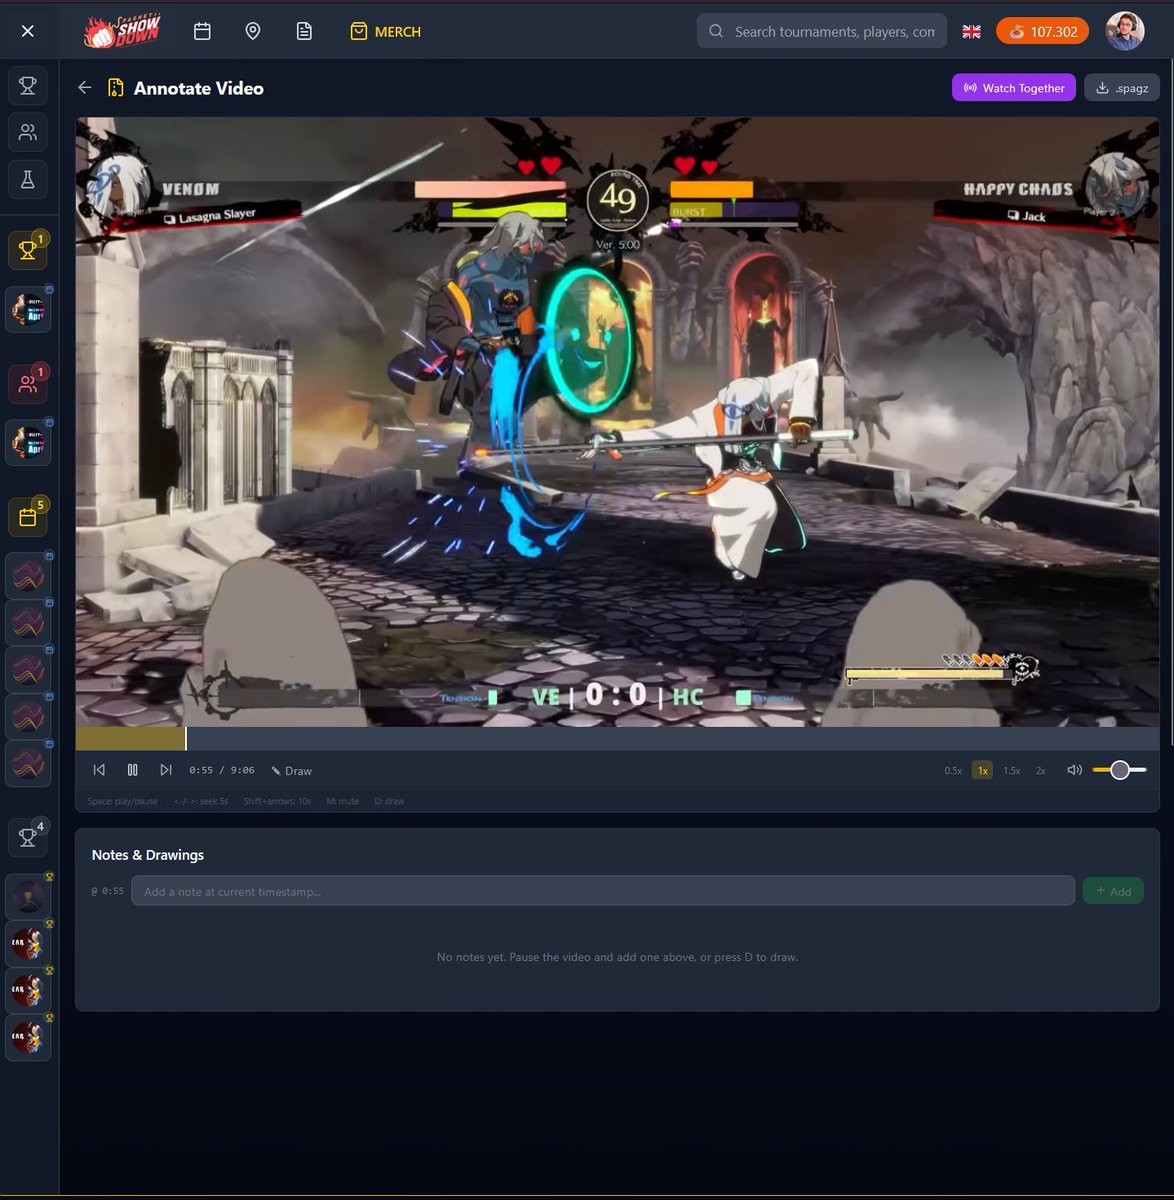
Task: Pause the video playback
Action: pos(132,770)
